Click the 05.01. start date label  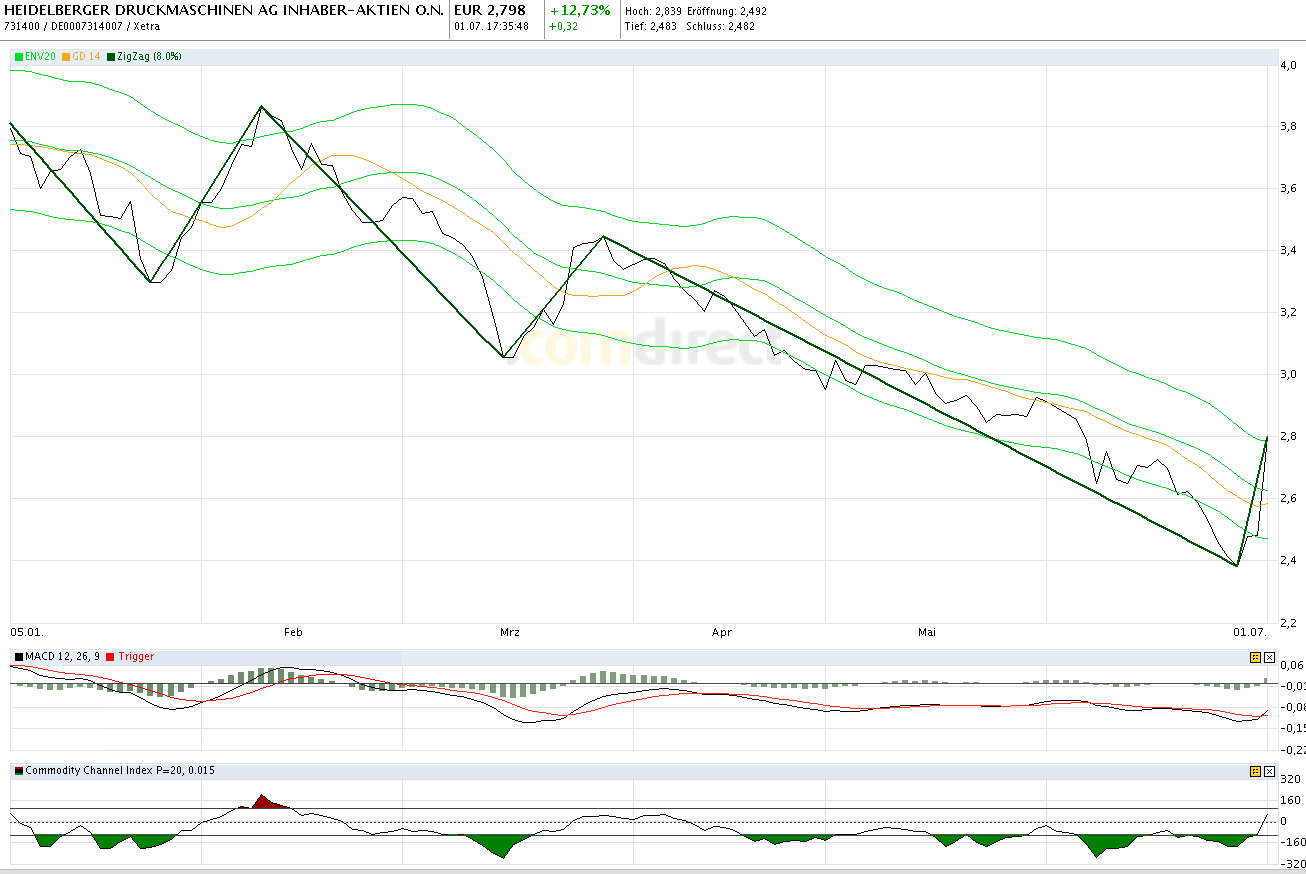point(25,632)
